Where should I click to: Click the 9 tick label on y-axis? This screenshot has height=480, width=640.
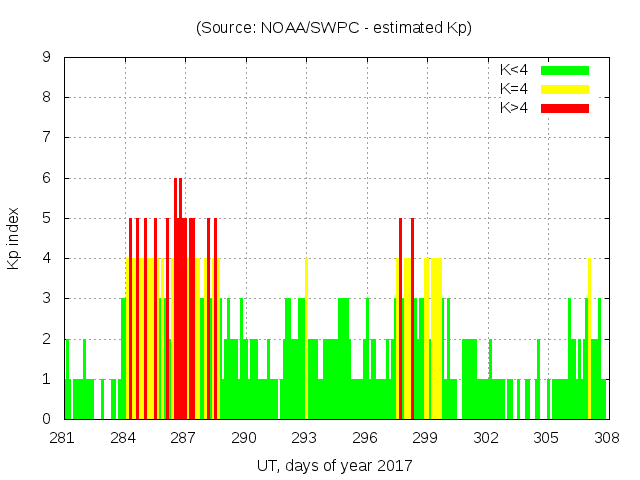click(47, 58)
